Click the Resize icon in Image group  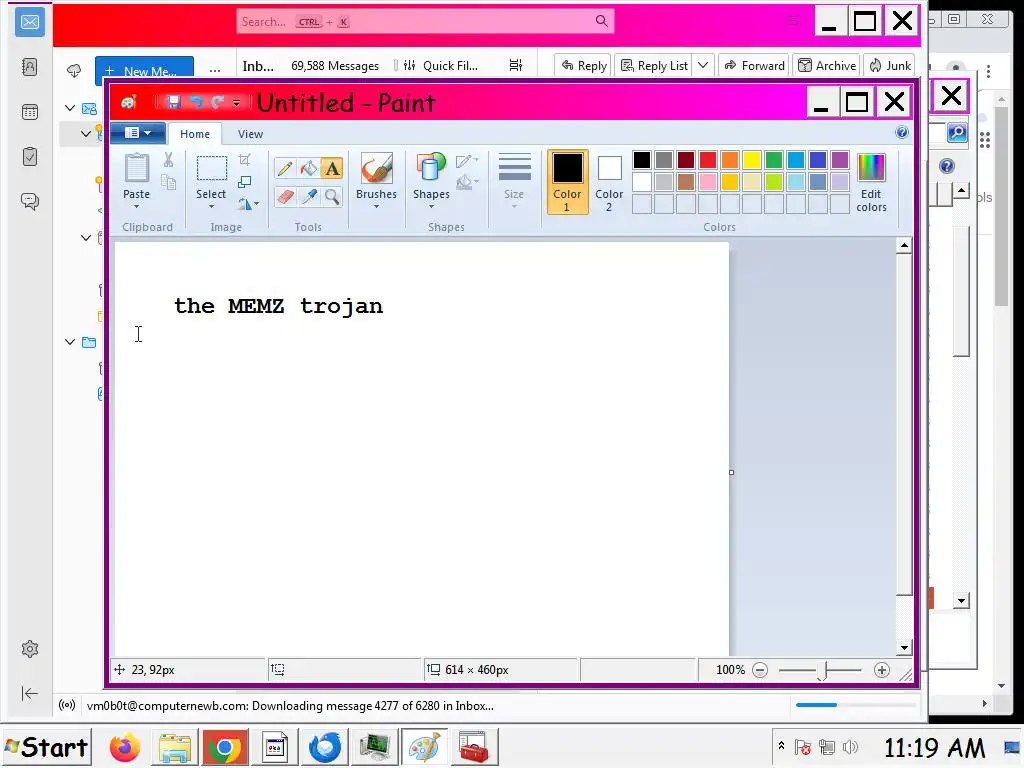pos(244,182)
